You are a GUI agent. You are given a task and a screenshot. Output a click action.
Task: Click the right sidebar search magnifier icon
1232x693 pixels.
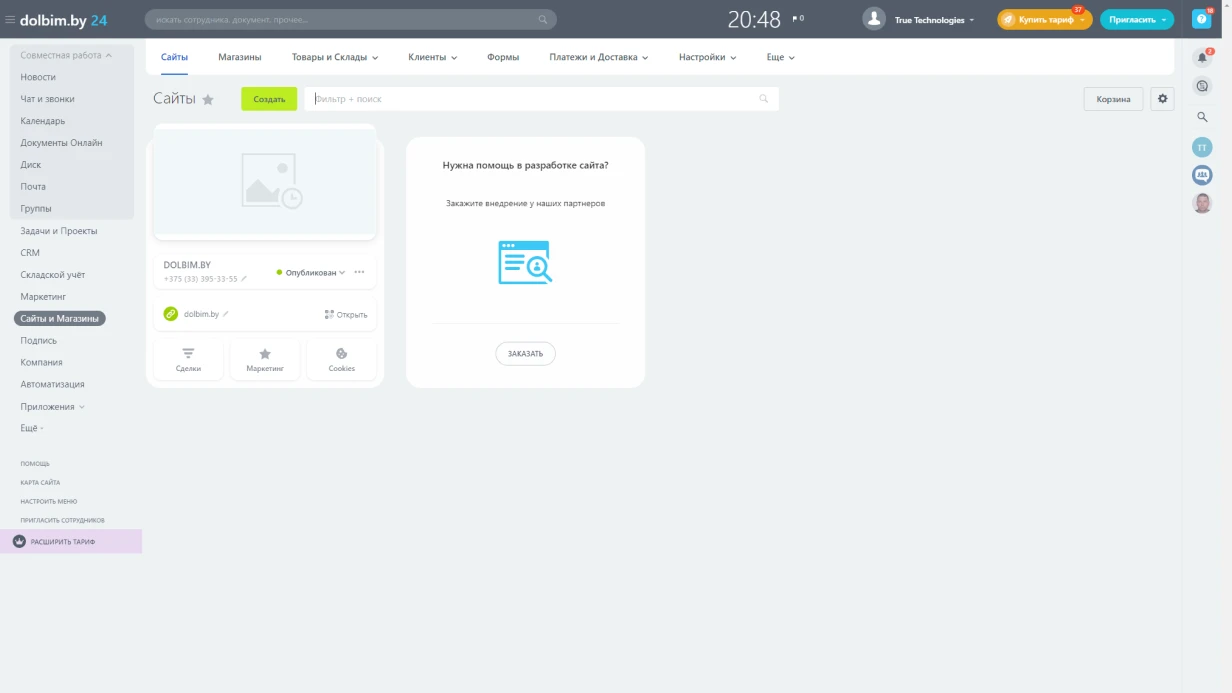1202,117
